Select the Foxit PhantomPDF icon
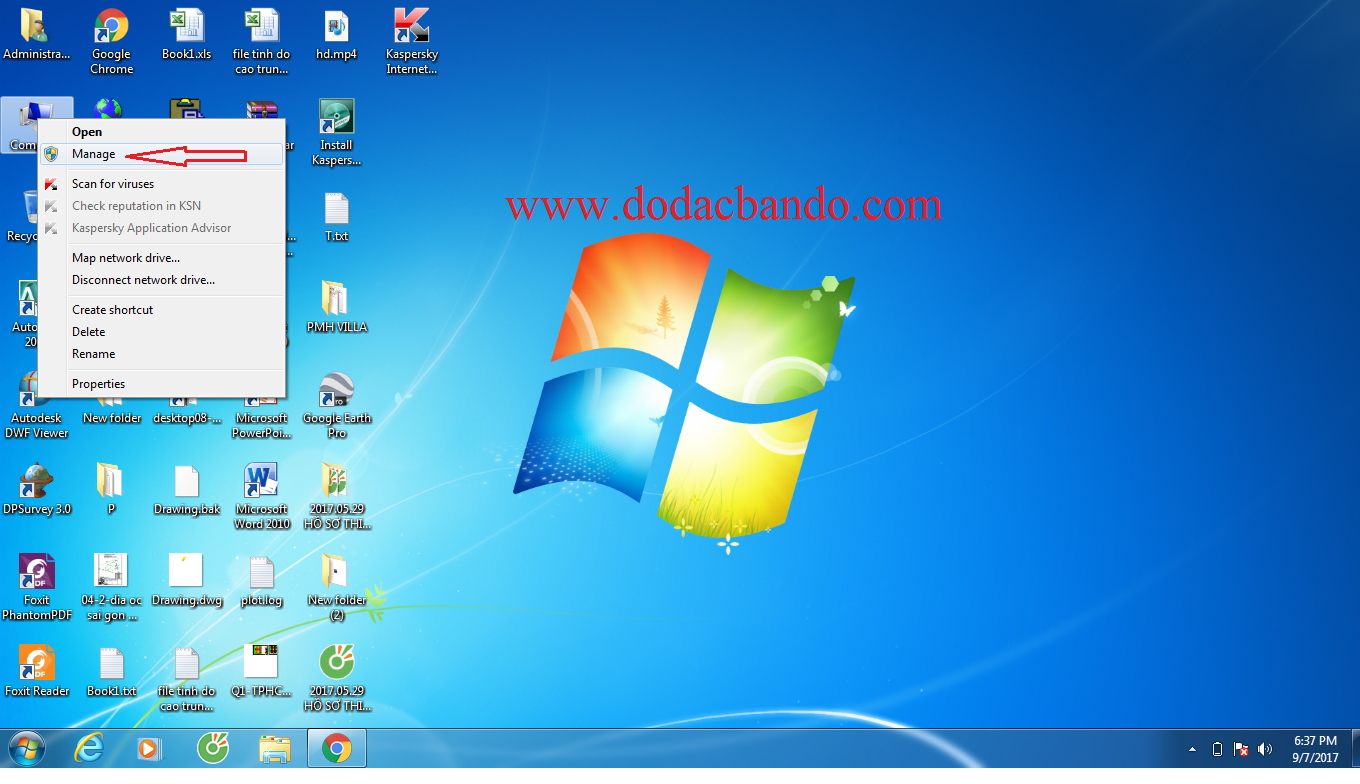 (37, 587)
